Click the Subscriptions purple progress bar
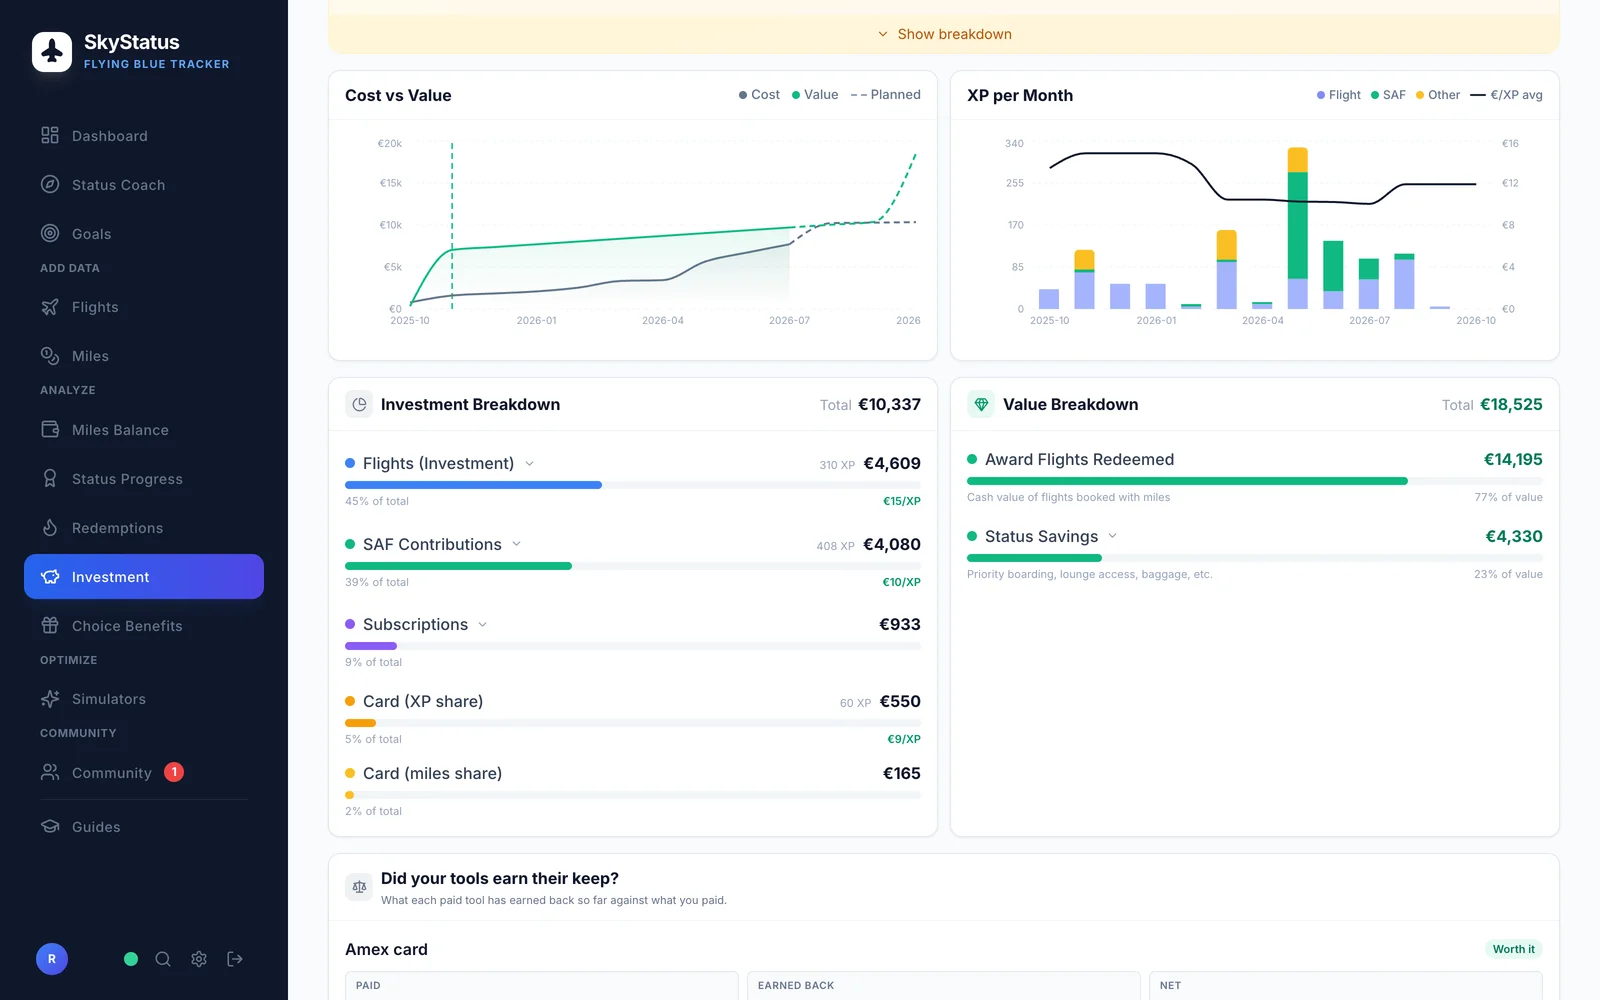The width and height of the screenshot is (1600, 1000). point(371,646)
